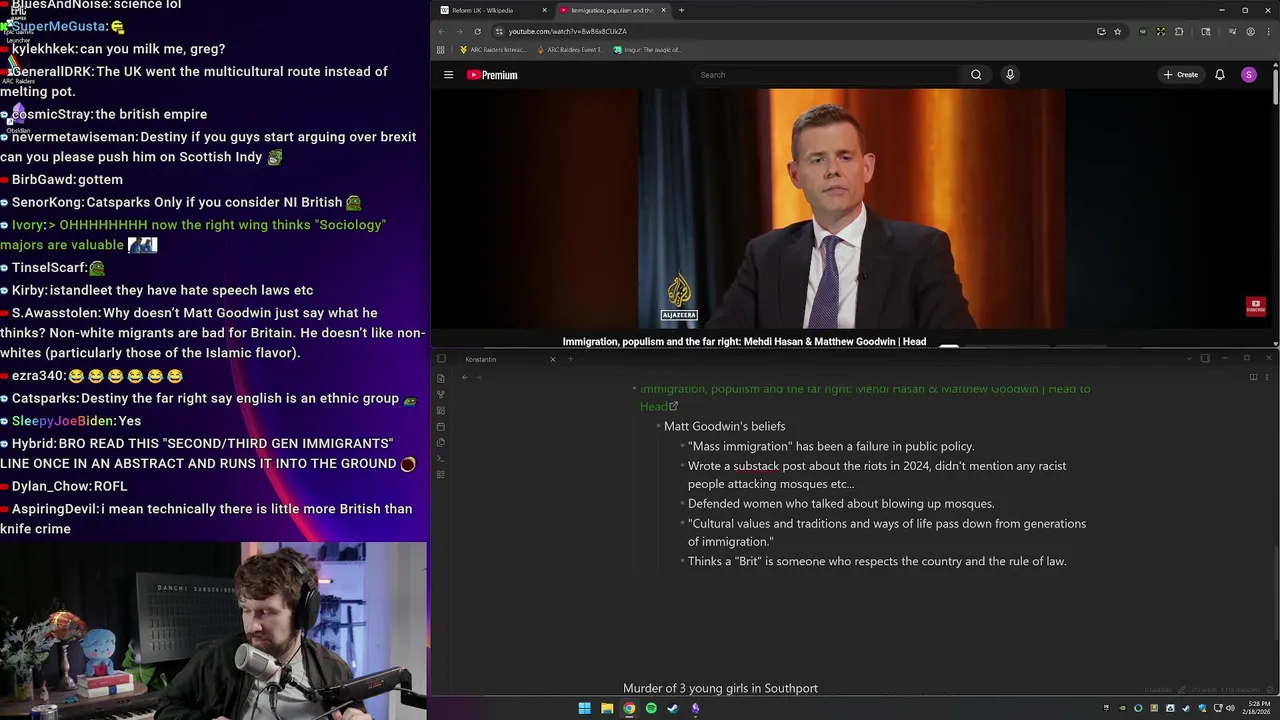Open the Chrome apps grid bookmark icon
Image resolution: width=1280 pixels, height=720 pixels.
tap(440, 49)
